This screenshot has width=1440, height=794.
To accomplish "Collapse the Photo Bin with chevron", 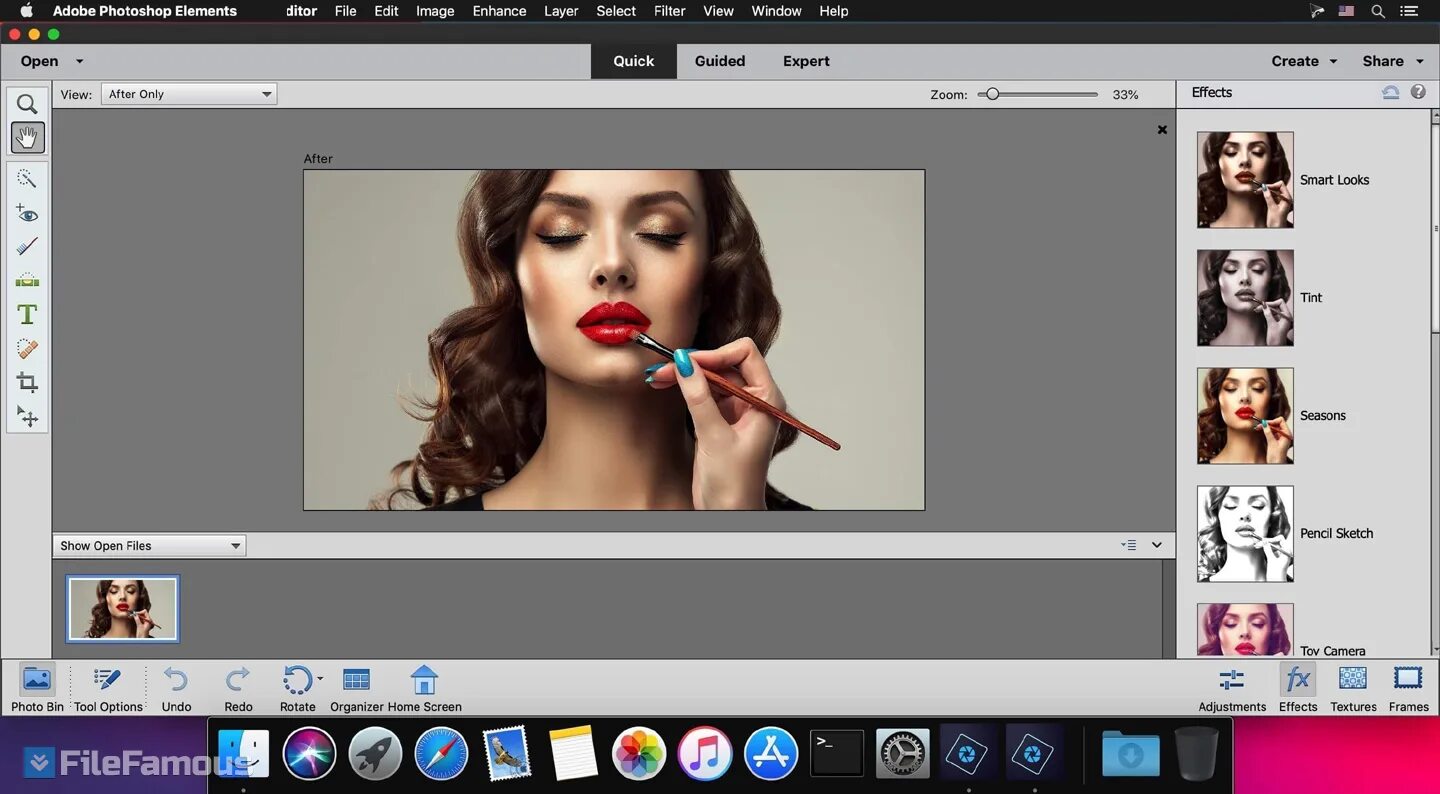I will [1157, 545].
